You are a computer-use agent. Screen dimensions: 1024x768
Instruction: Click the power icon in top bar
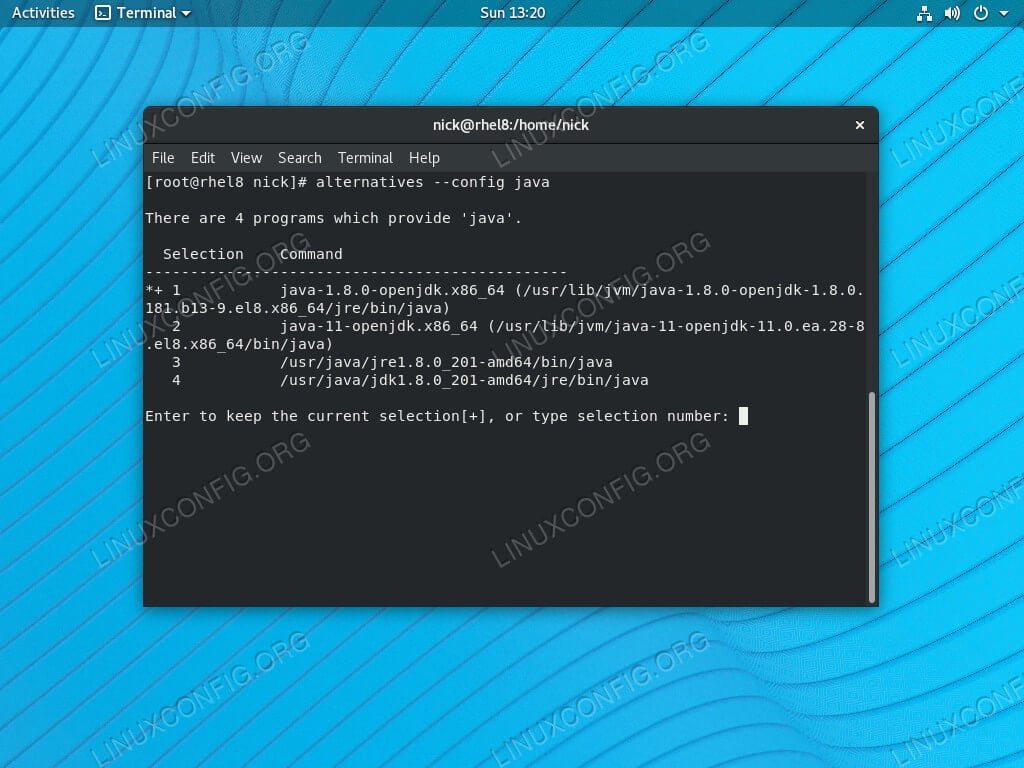coord(980,13)
